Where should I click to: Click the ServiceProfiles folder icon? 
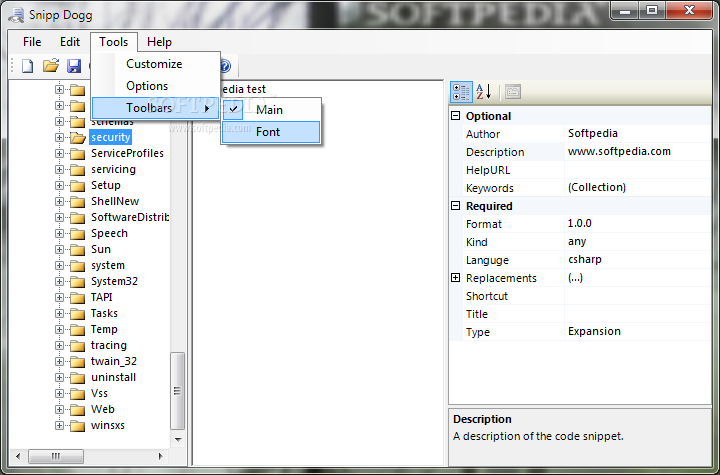pos(78,153)
